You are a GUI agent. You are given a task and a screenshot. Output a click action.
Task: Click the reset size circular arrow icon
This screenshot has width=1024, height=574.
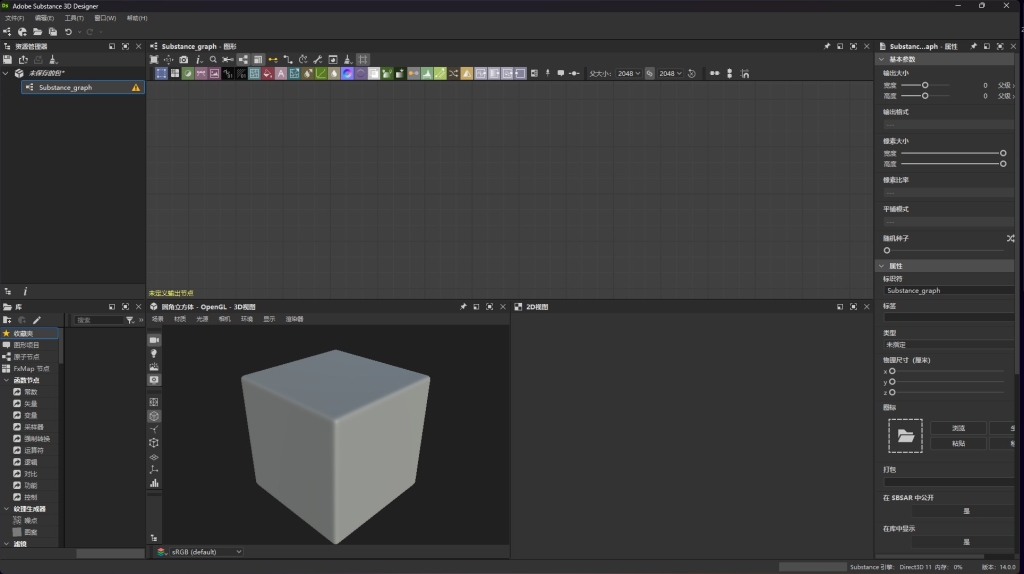(692, 74)
